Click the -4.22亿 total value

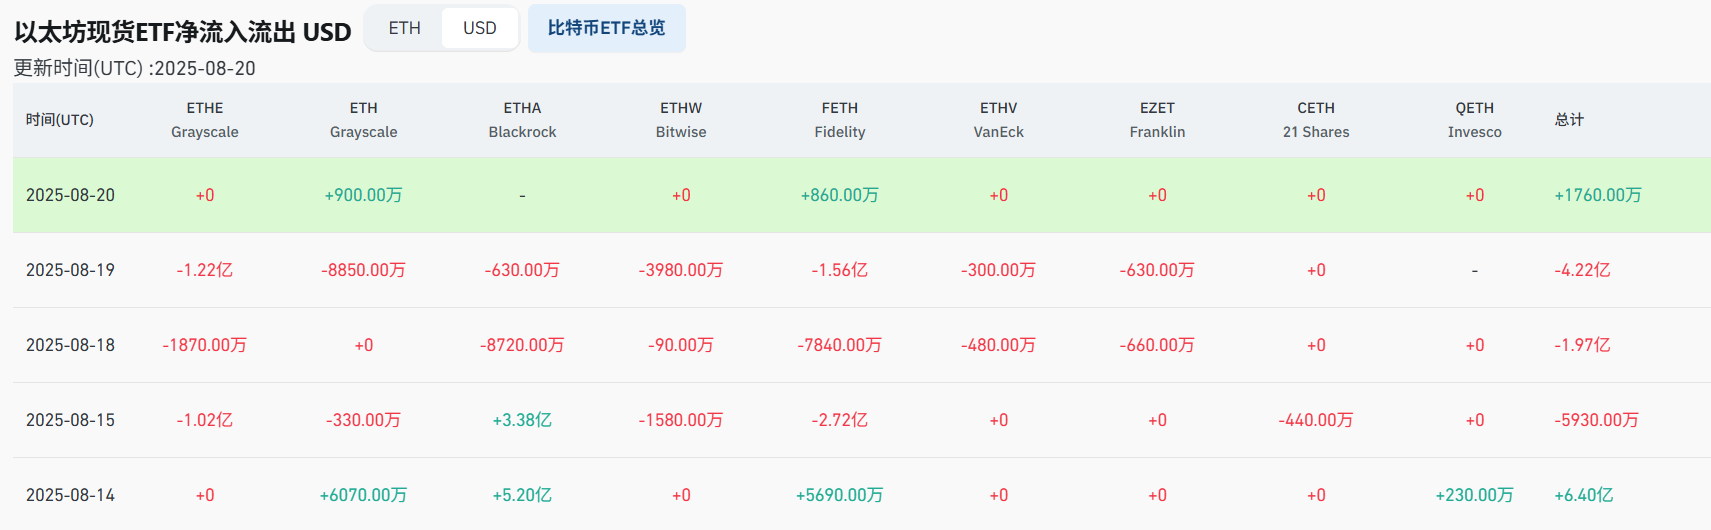click(1582, 270)
